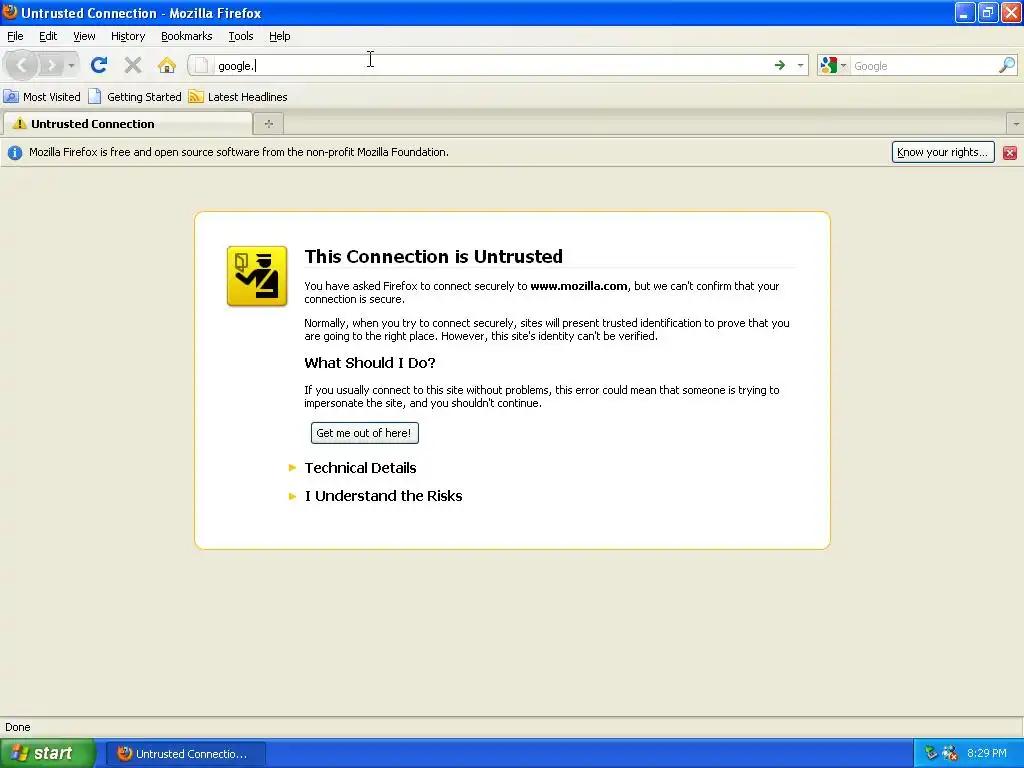This screenshot has height=768, width=1024.
Task: Click the This Connection is Untrusted heading
Action: tap(434, 257)
